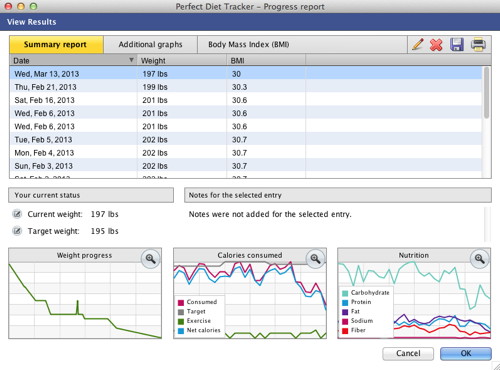Zoom into the Weight progress graph
The width and height of the screenshot is (500, 370).
(150, 258)
